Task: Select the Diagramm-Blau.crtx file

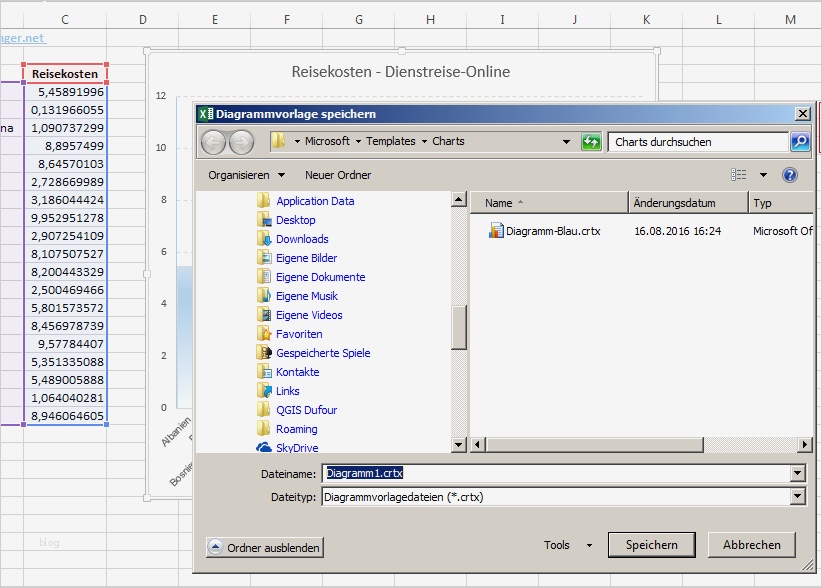Action: coord(552,231)
